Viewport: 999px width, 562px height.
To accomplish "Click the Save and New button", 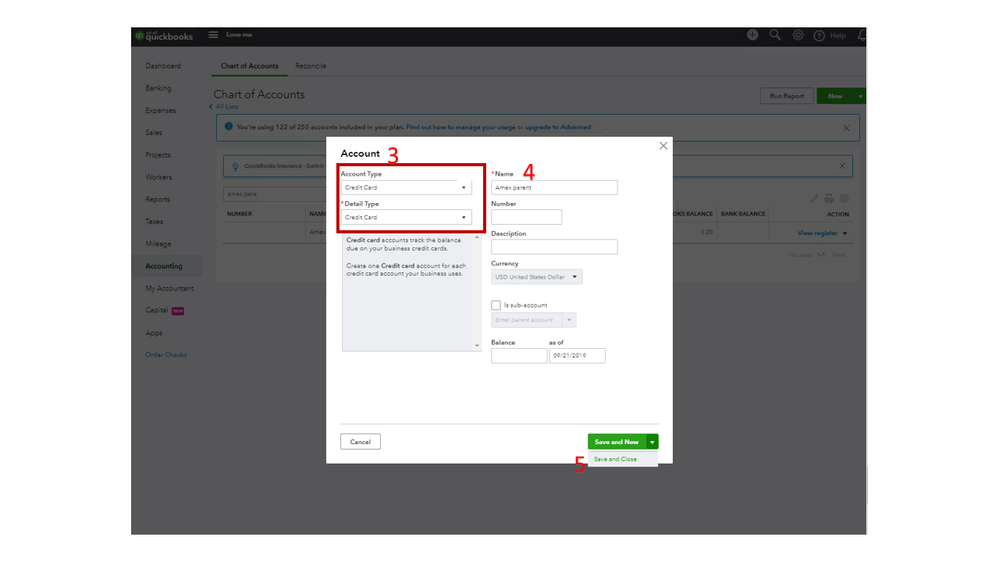I will point(617,442).
